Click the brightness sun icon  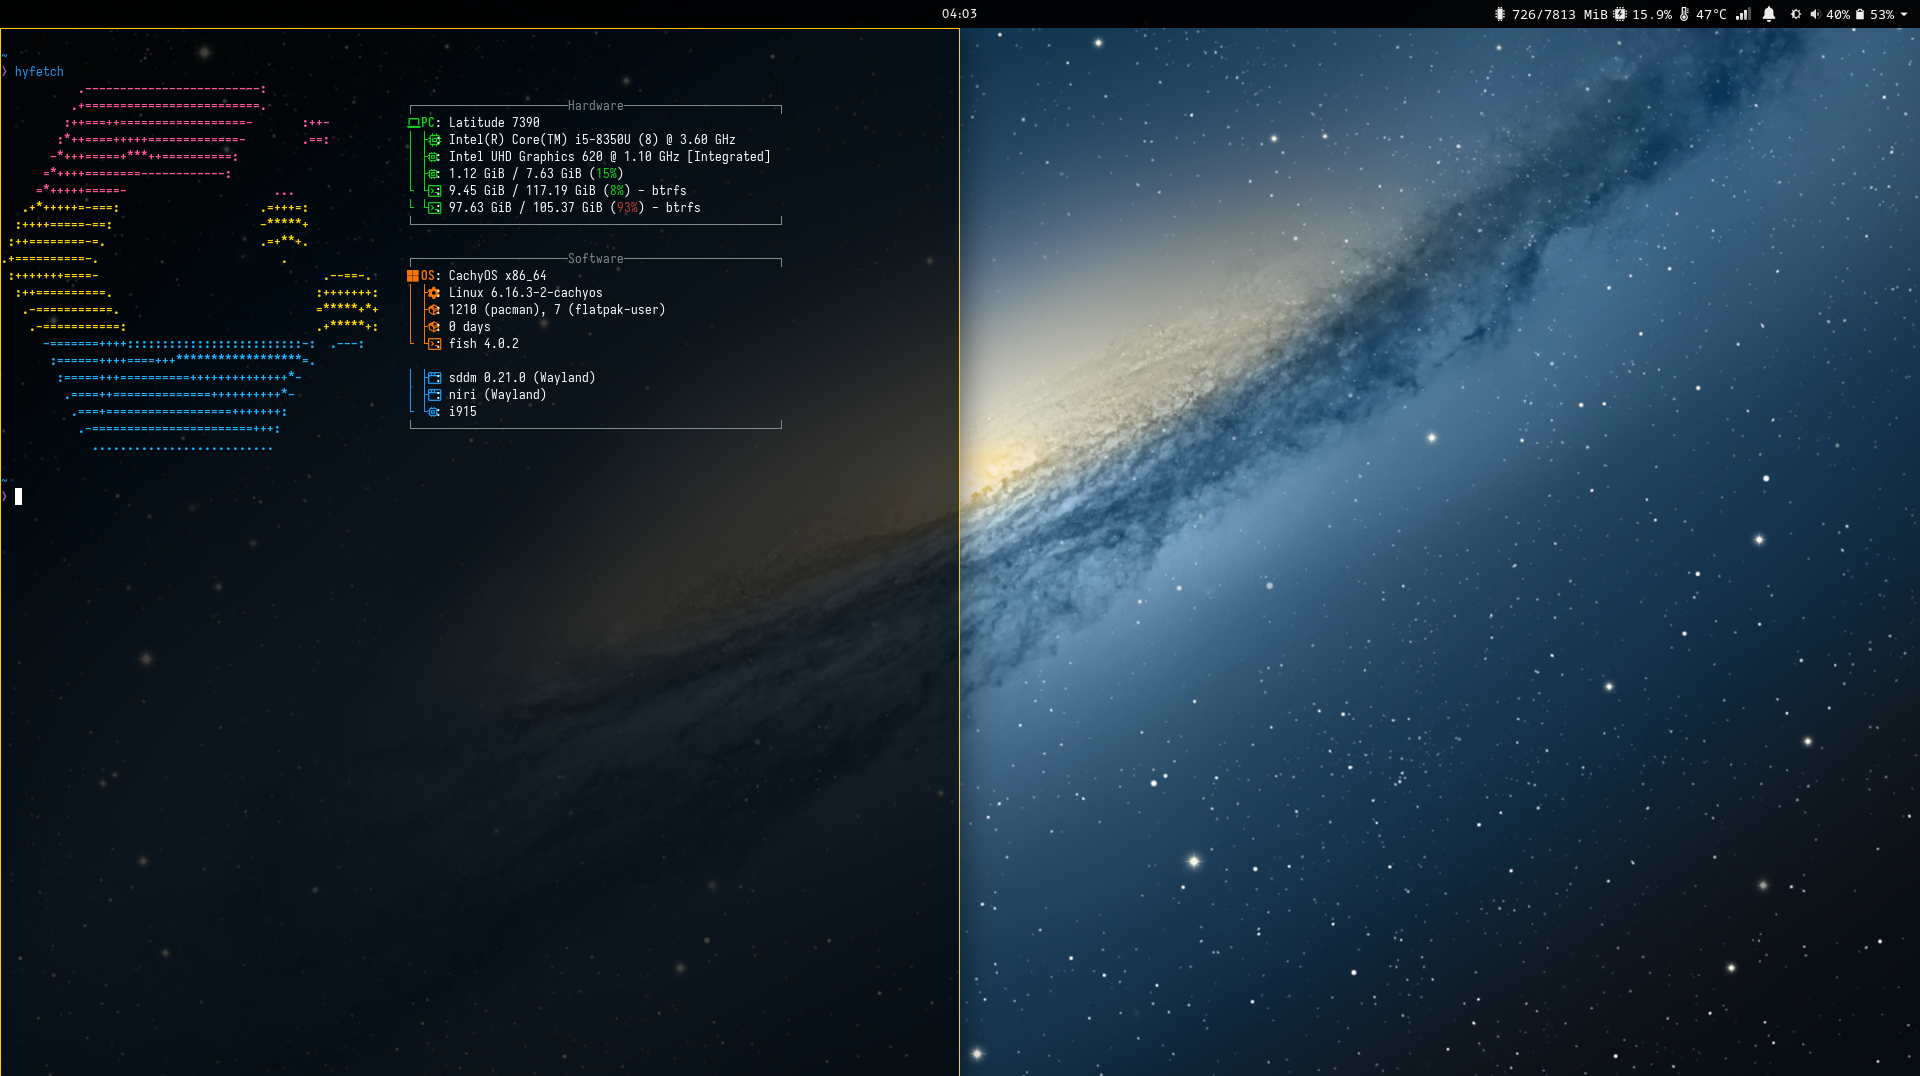pos(1796,14)
